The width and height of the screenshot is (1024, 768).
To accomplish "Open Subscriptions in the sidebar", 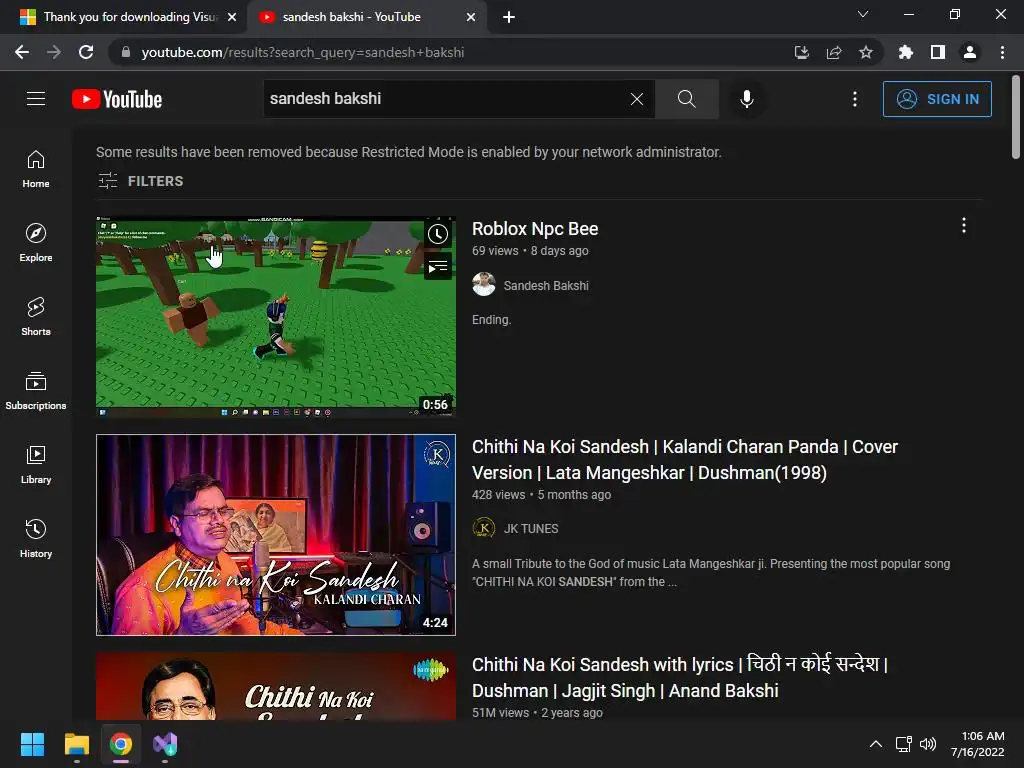I will [x=36, y=391].
